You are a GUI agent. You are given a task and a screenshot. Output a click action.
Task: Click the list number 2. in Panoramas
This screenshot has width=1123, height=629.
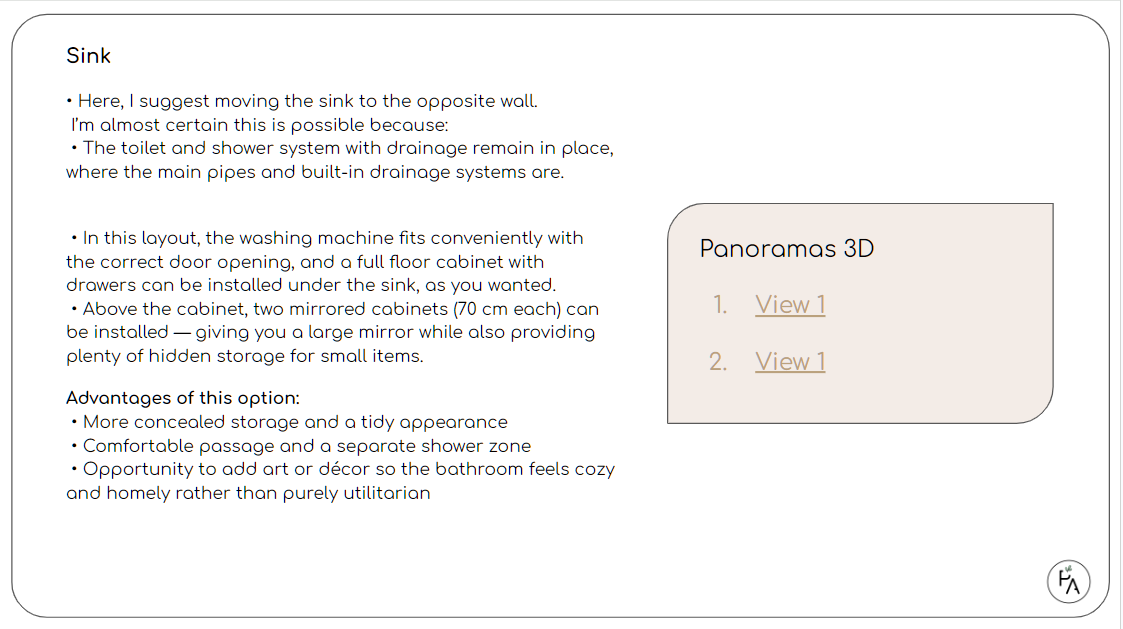pos(718,362)
